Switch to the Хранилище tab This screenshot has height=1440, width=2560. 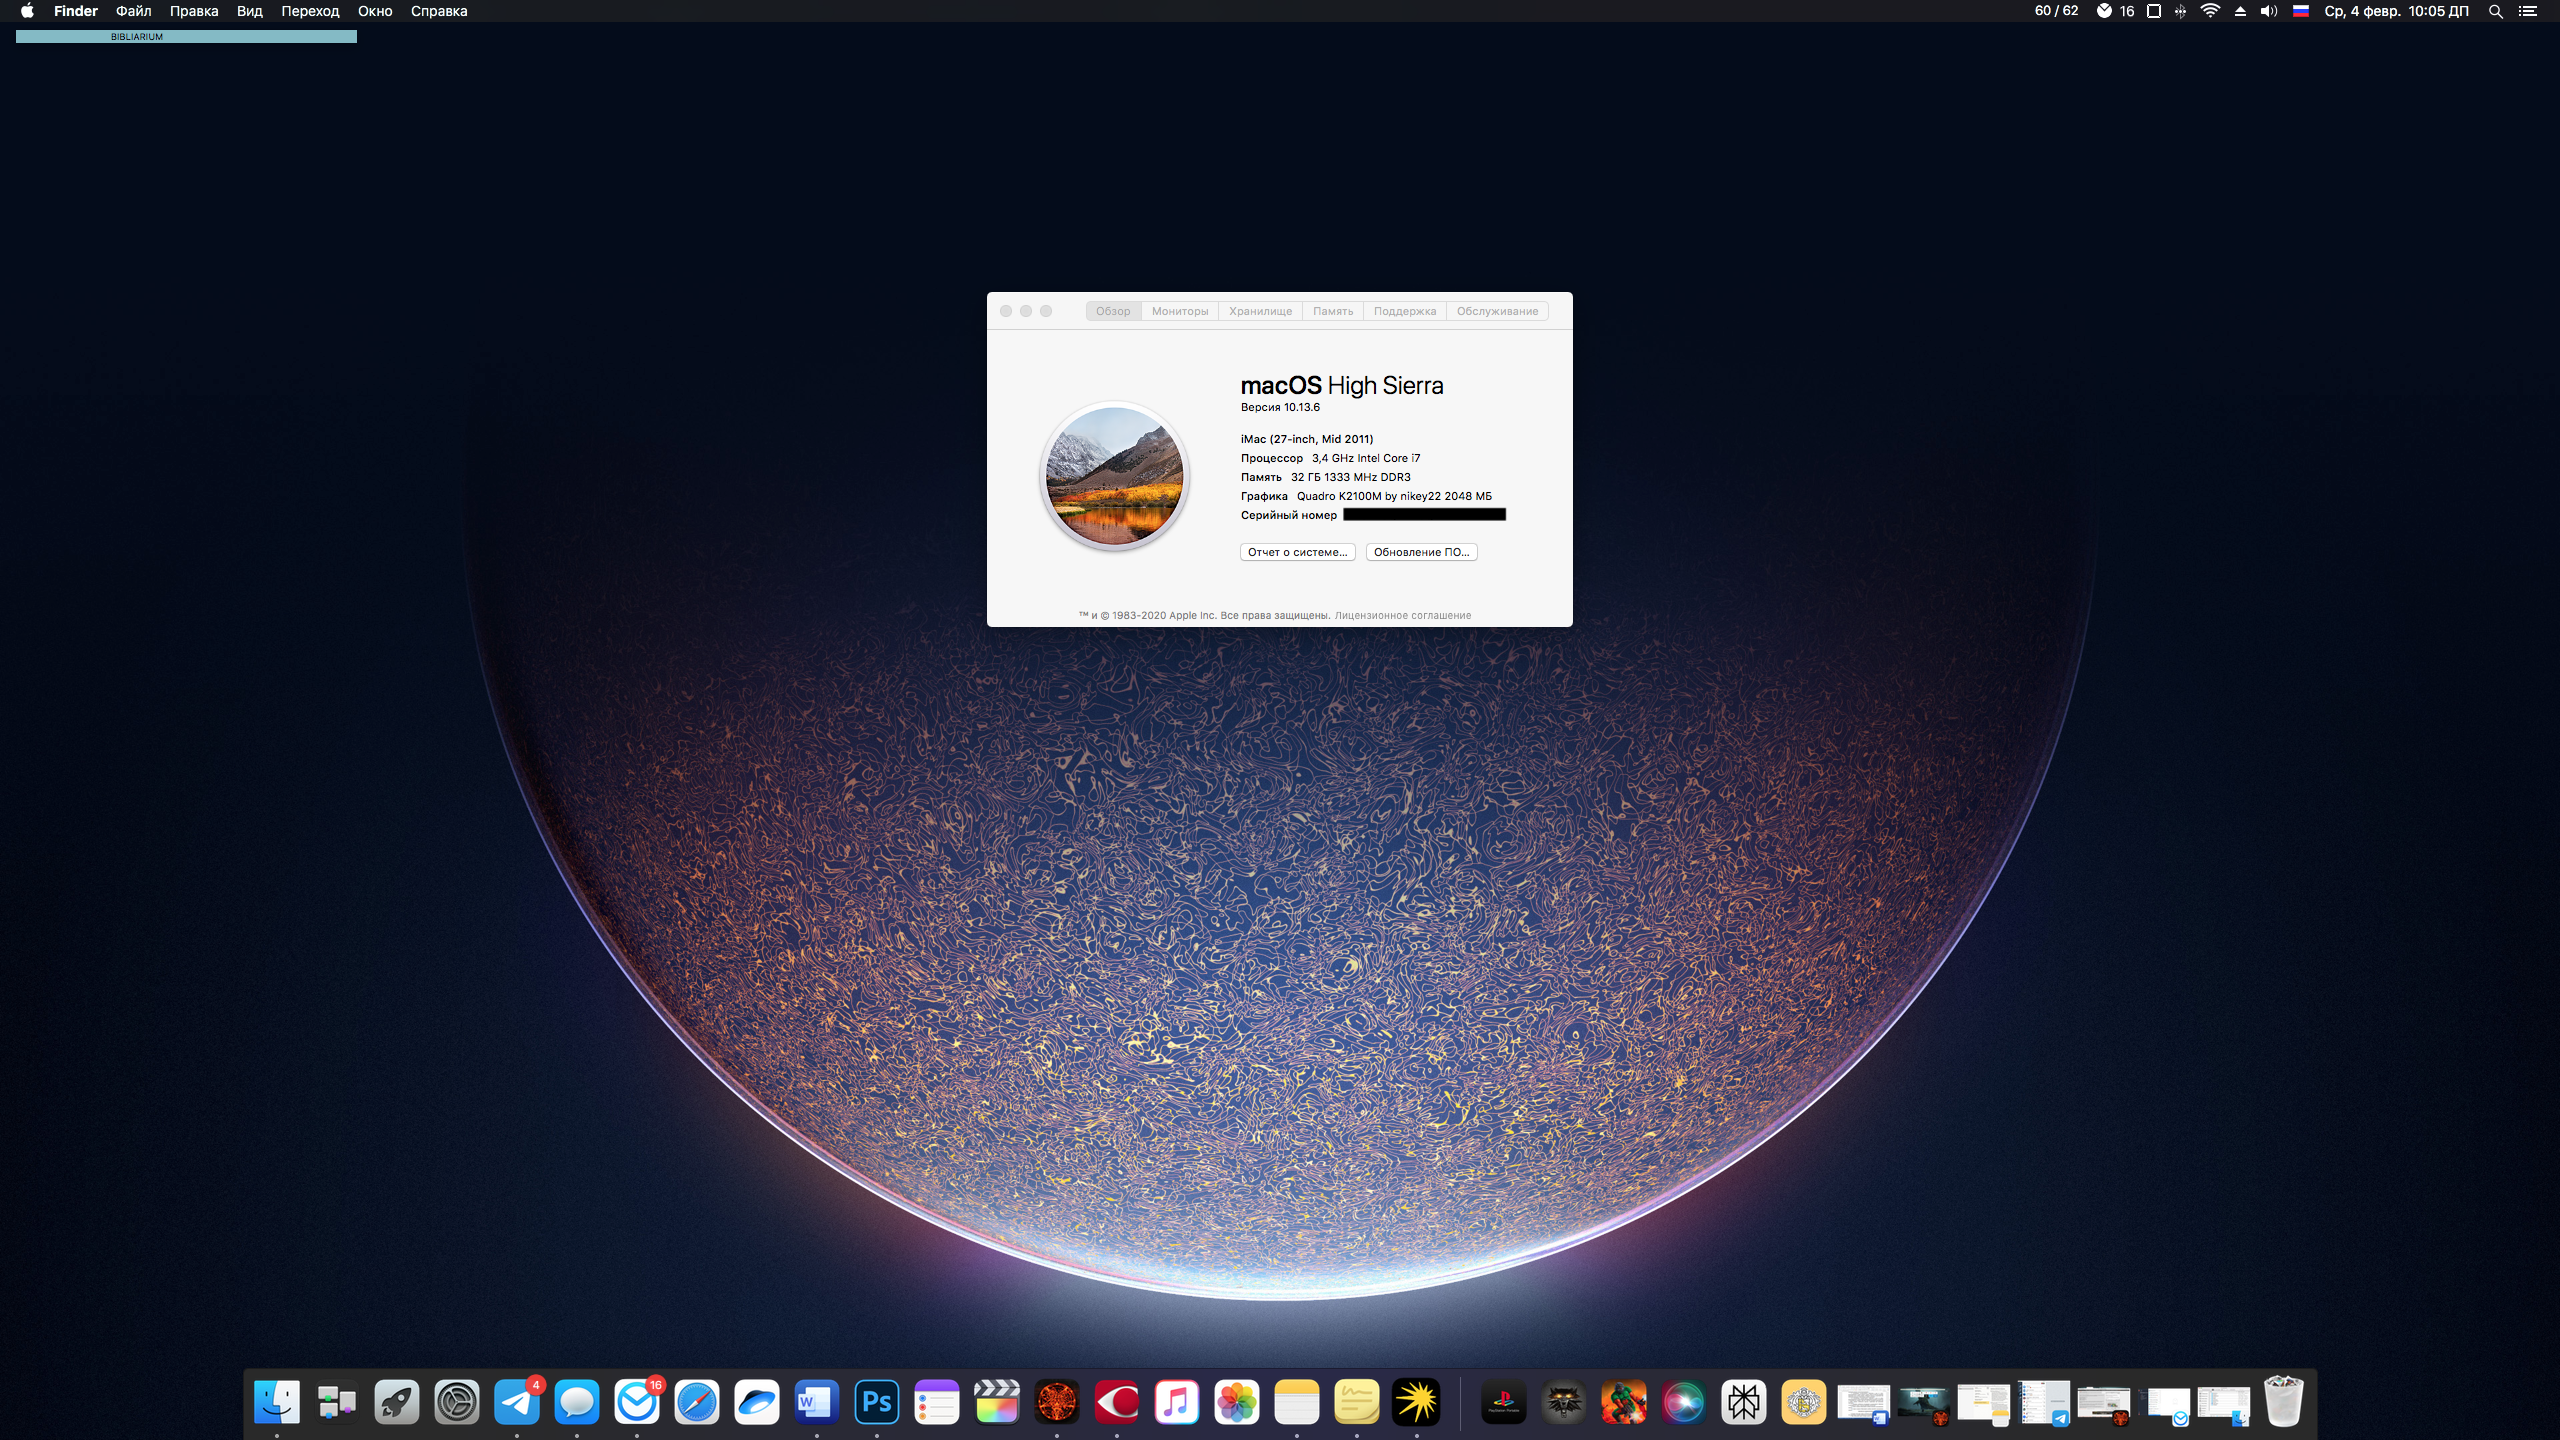pos(1260,311)
